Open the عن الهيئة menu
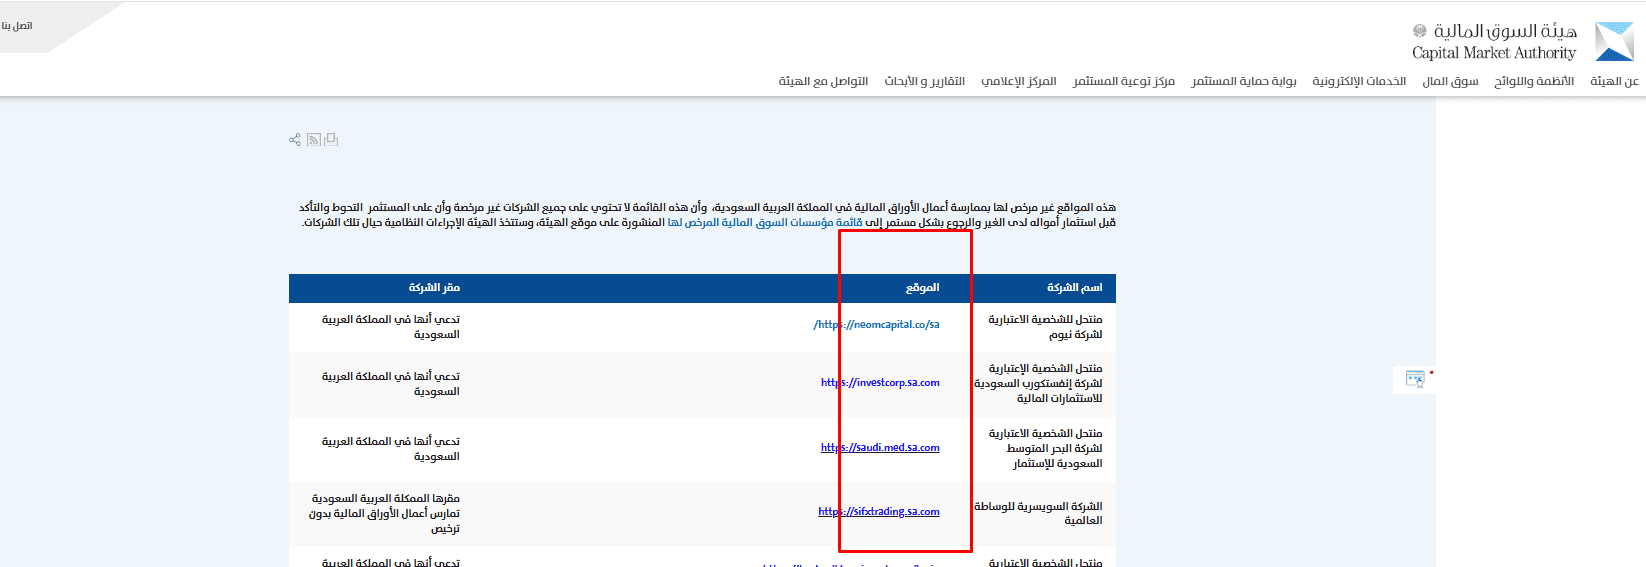1646x567 pixels. [x=1614, y=81]
